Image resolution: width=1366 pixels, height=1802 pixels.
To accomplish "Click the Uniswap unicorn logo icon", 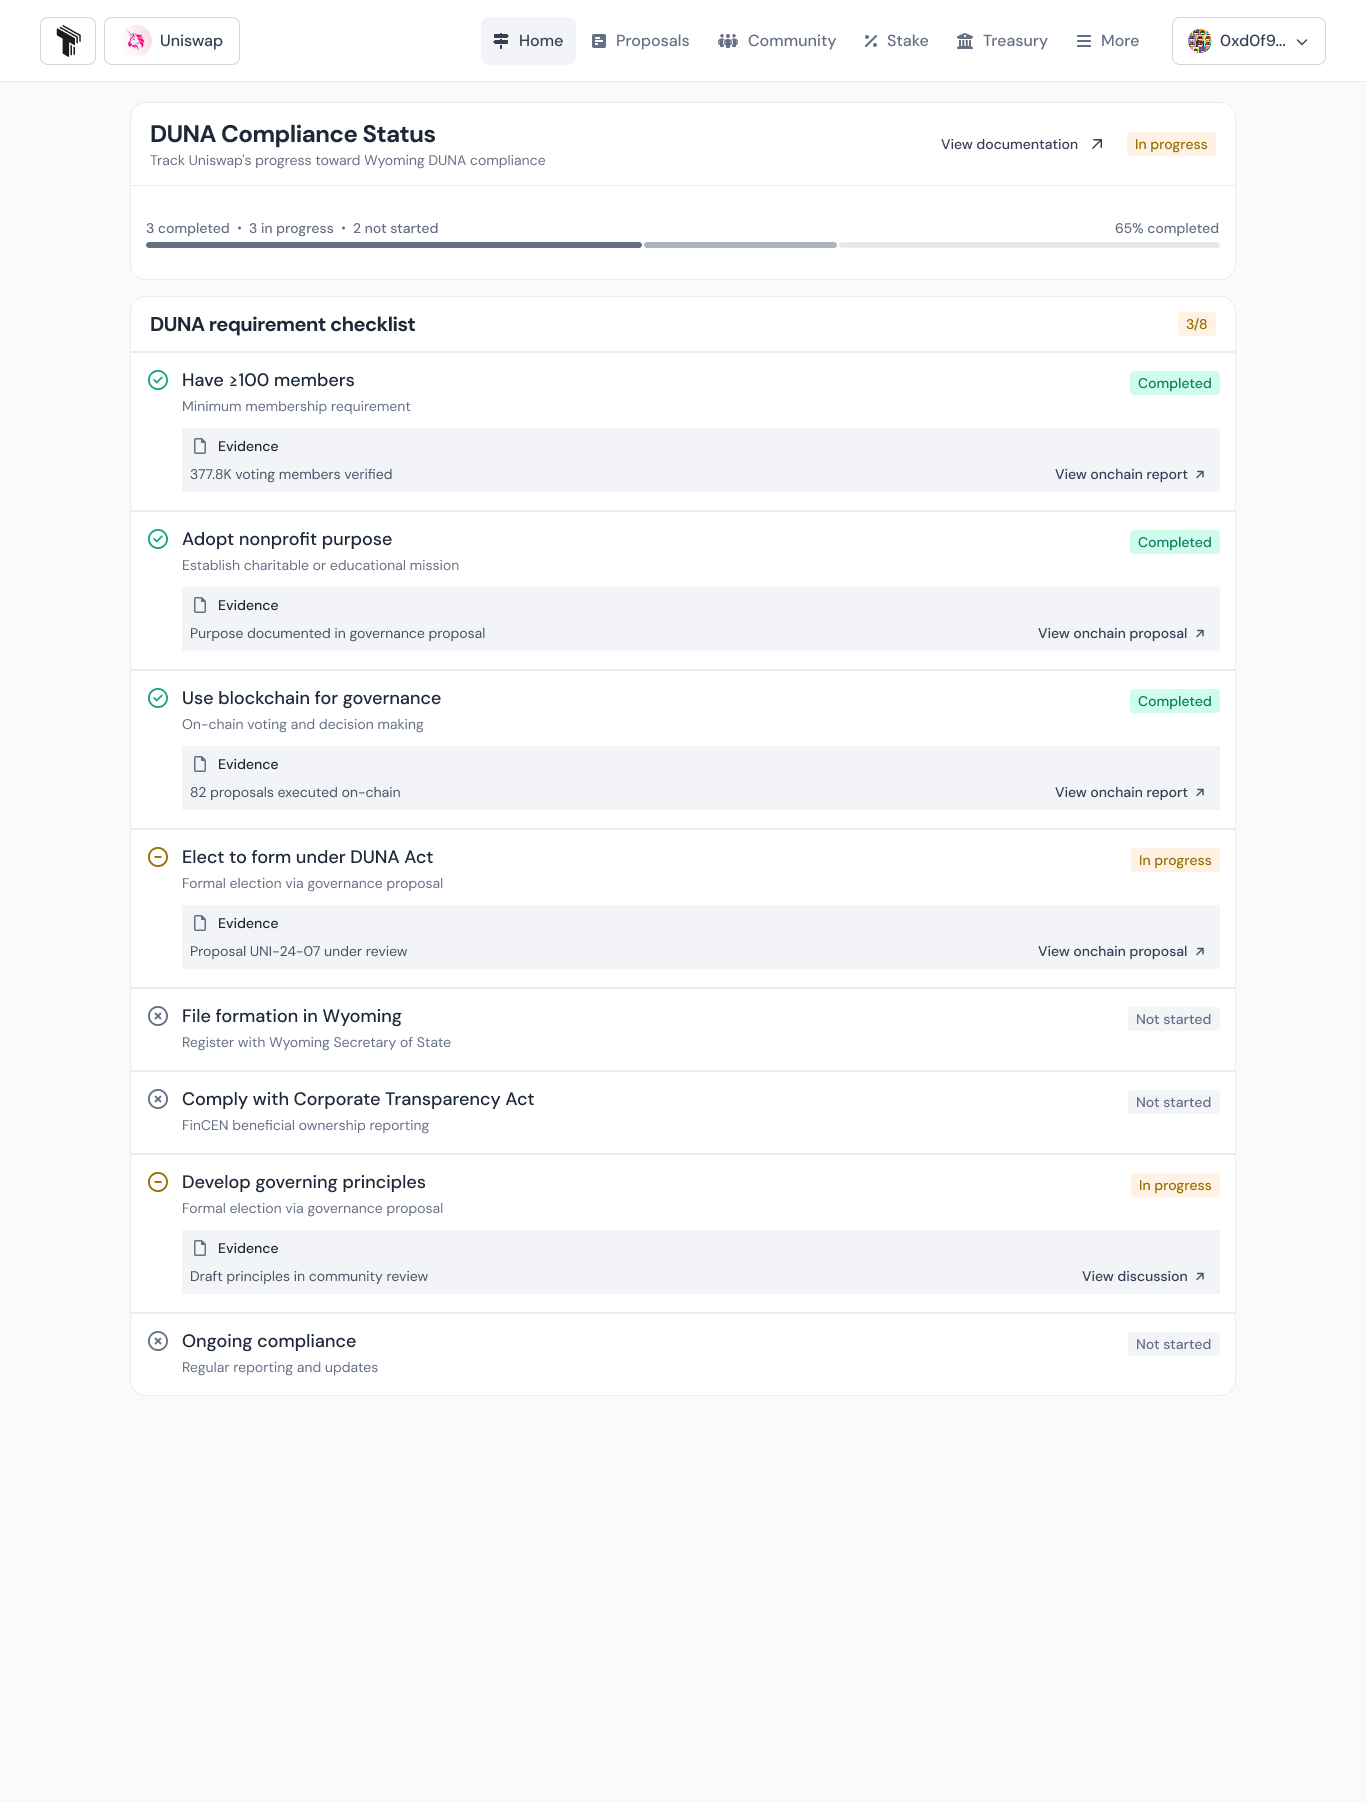I will pos(136,41).
